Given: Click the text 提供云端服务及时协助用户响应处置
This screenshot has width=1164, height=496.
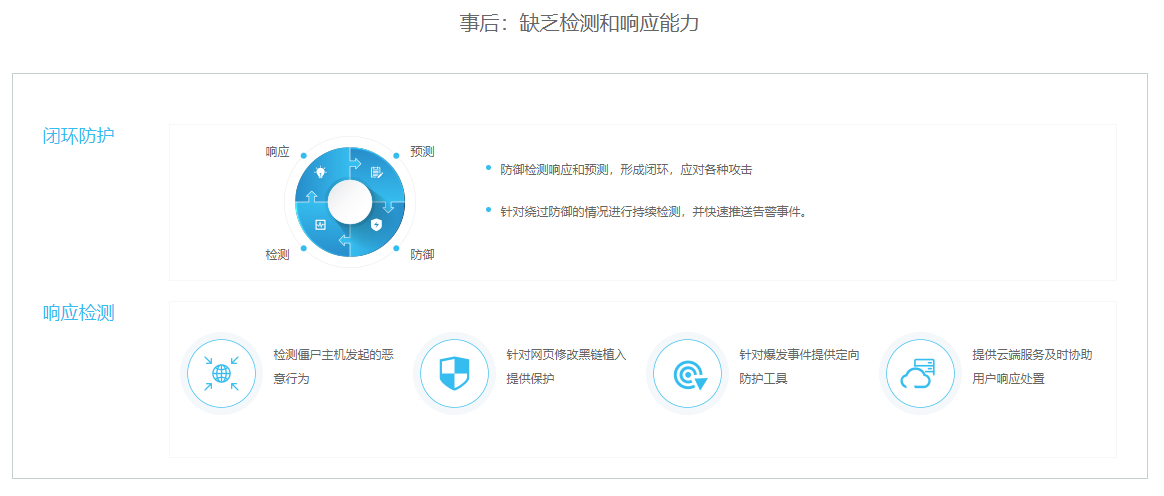Looking at the screenshot, I should coord(1031,367).
